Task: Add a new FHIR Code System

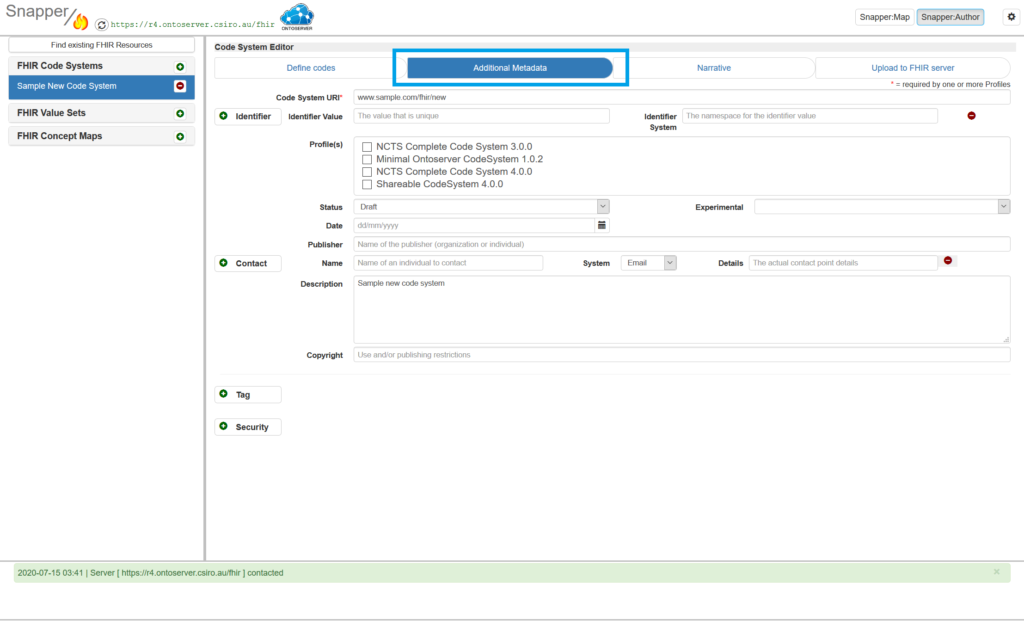Action: coord(180,66)
